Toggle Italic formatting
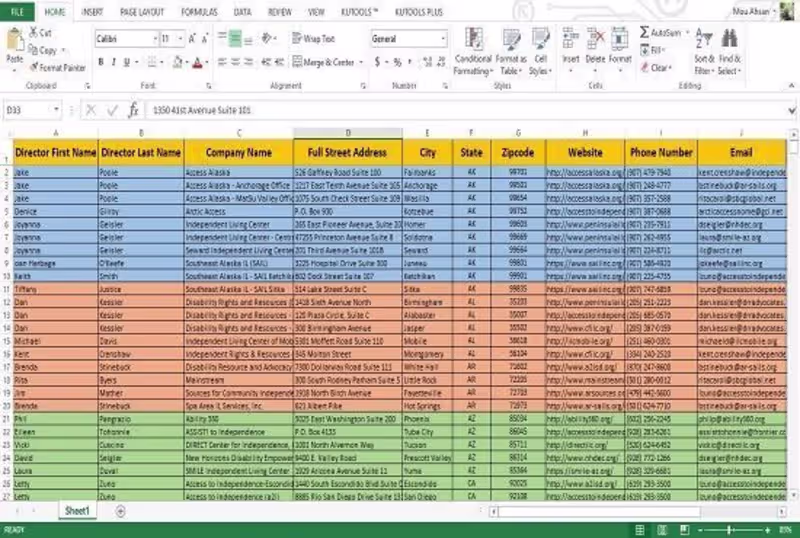The height and width of the screenshot is (538, 800). coord(113,62)
